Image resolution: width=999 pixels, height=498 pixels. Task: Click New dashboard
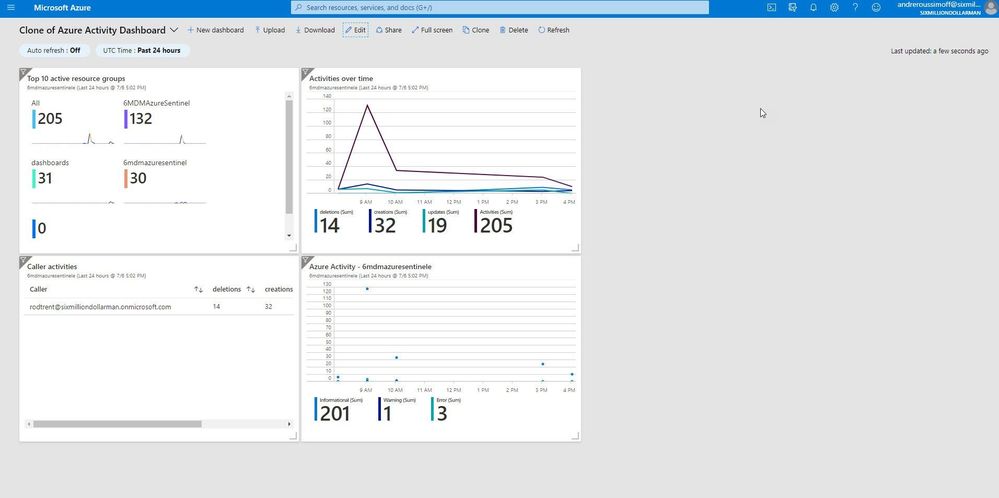pyautogui.click(x=215, y=30)
